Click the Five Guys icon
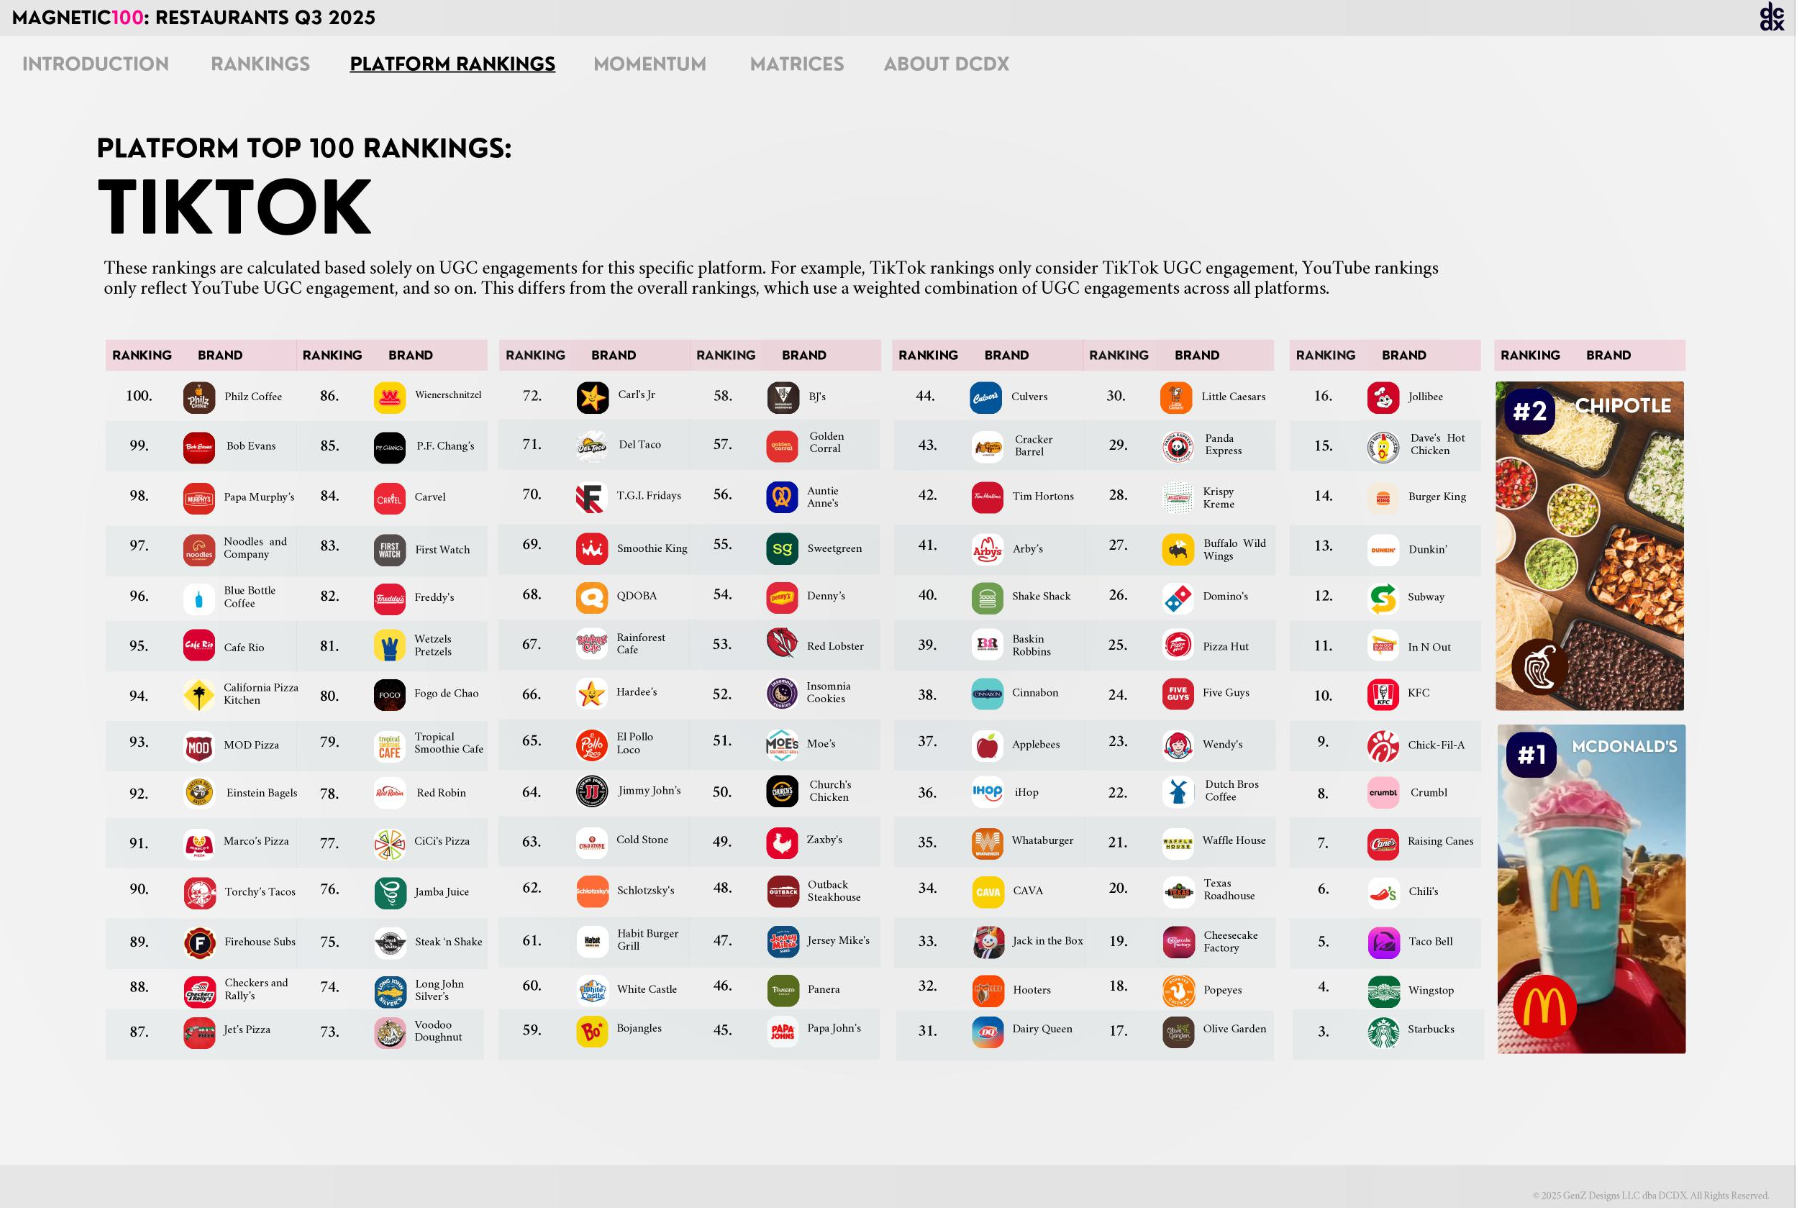Screen dimensions: 1796x1208 1178,694
